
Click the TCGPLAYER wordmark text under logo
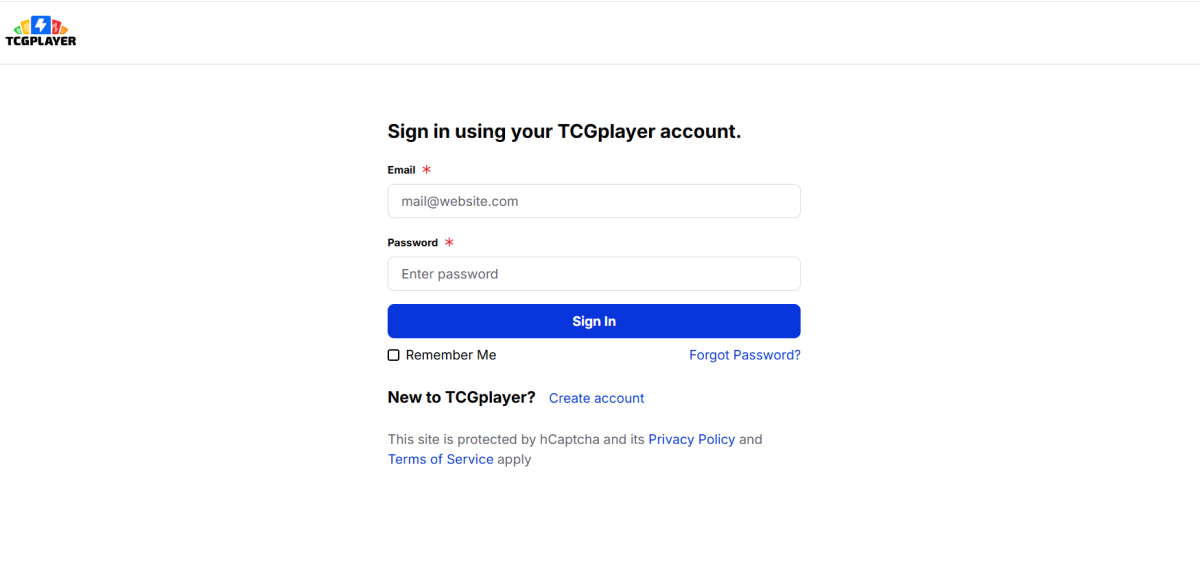pos(40,41)
